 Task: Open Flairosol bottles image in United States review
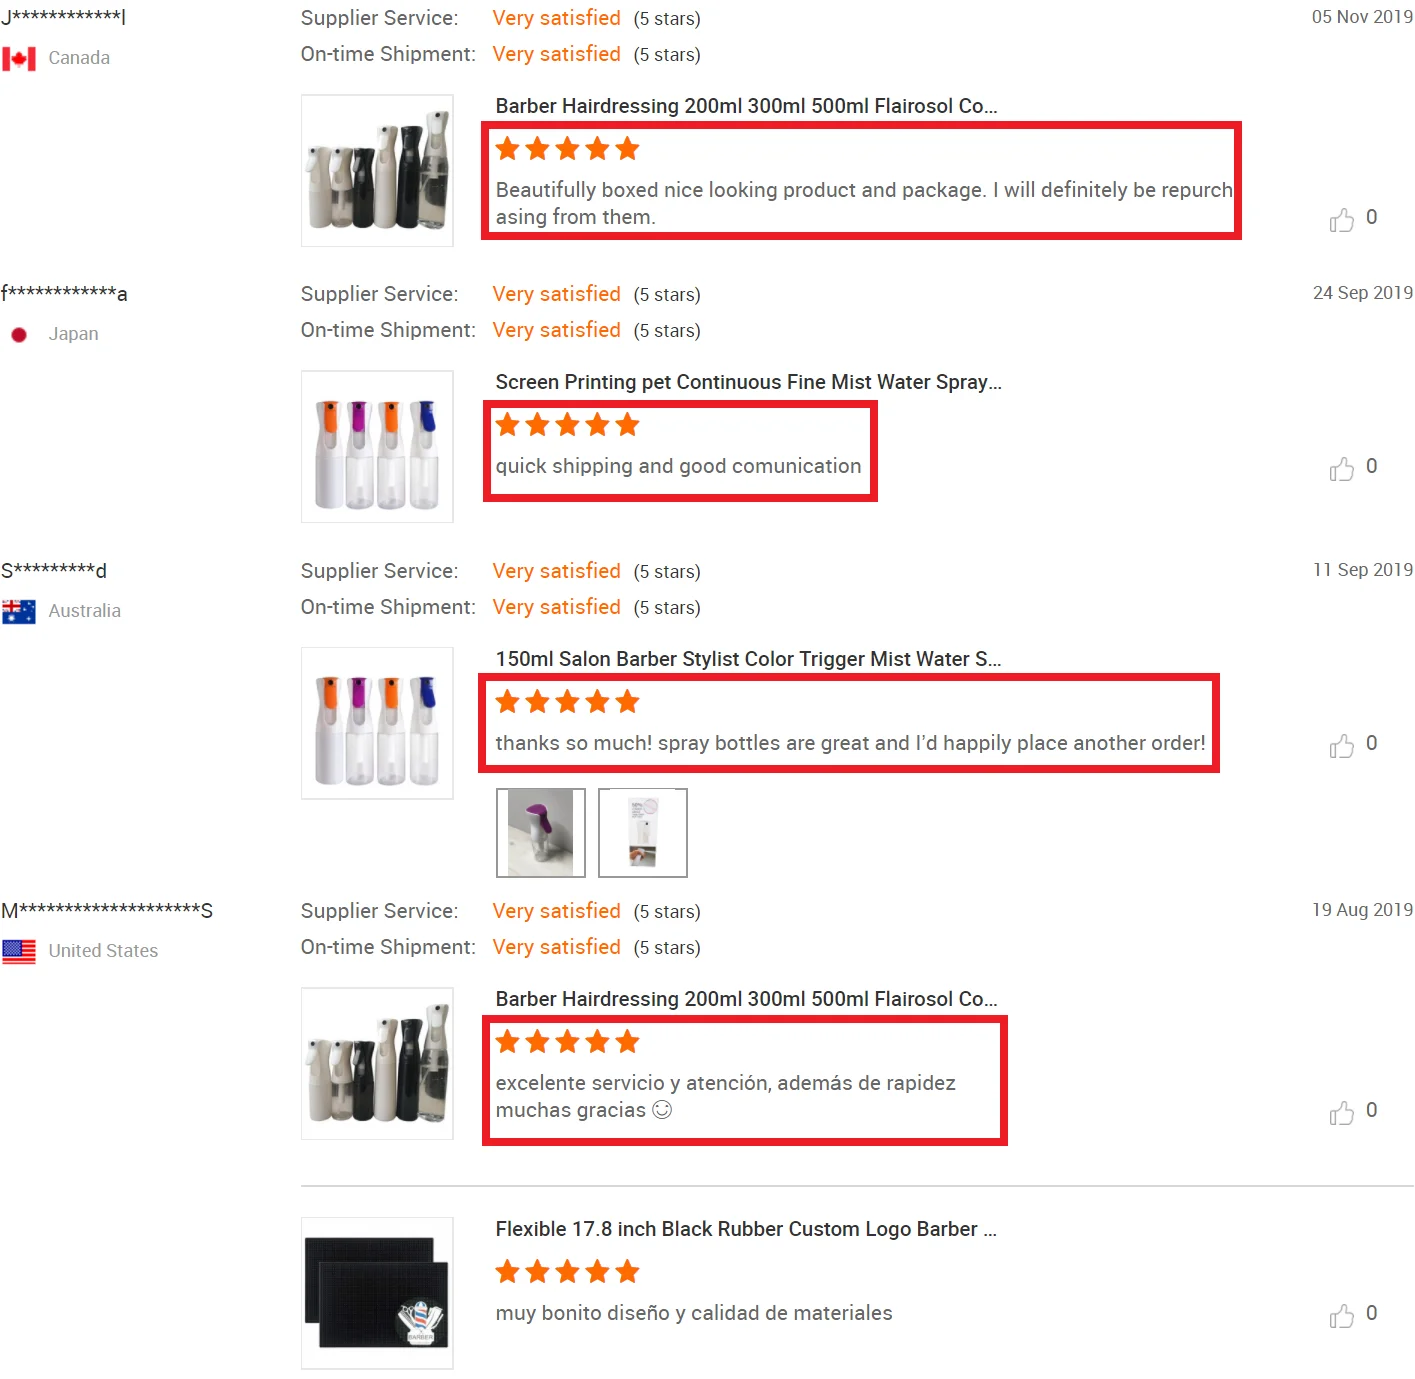pyautogui.click(x=377, y=1064)
